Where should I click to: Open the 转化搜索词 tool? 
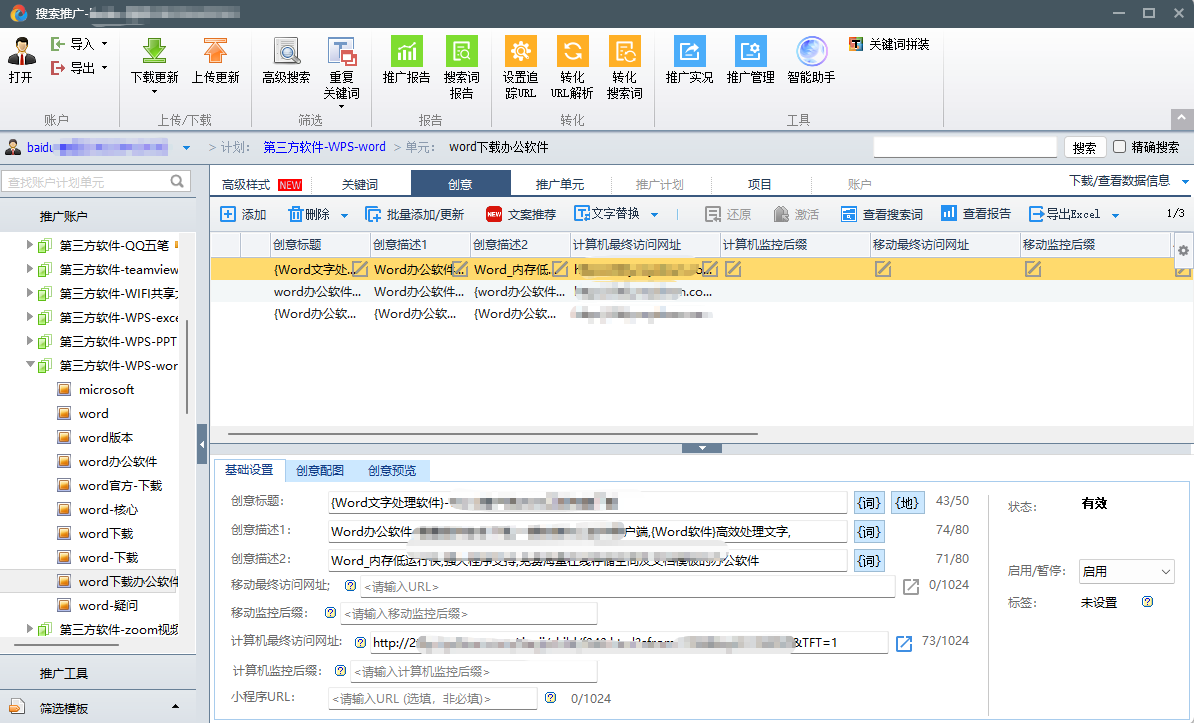(x=625, y=62)
